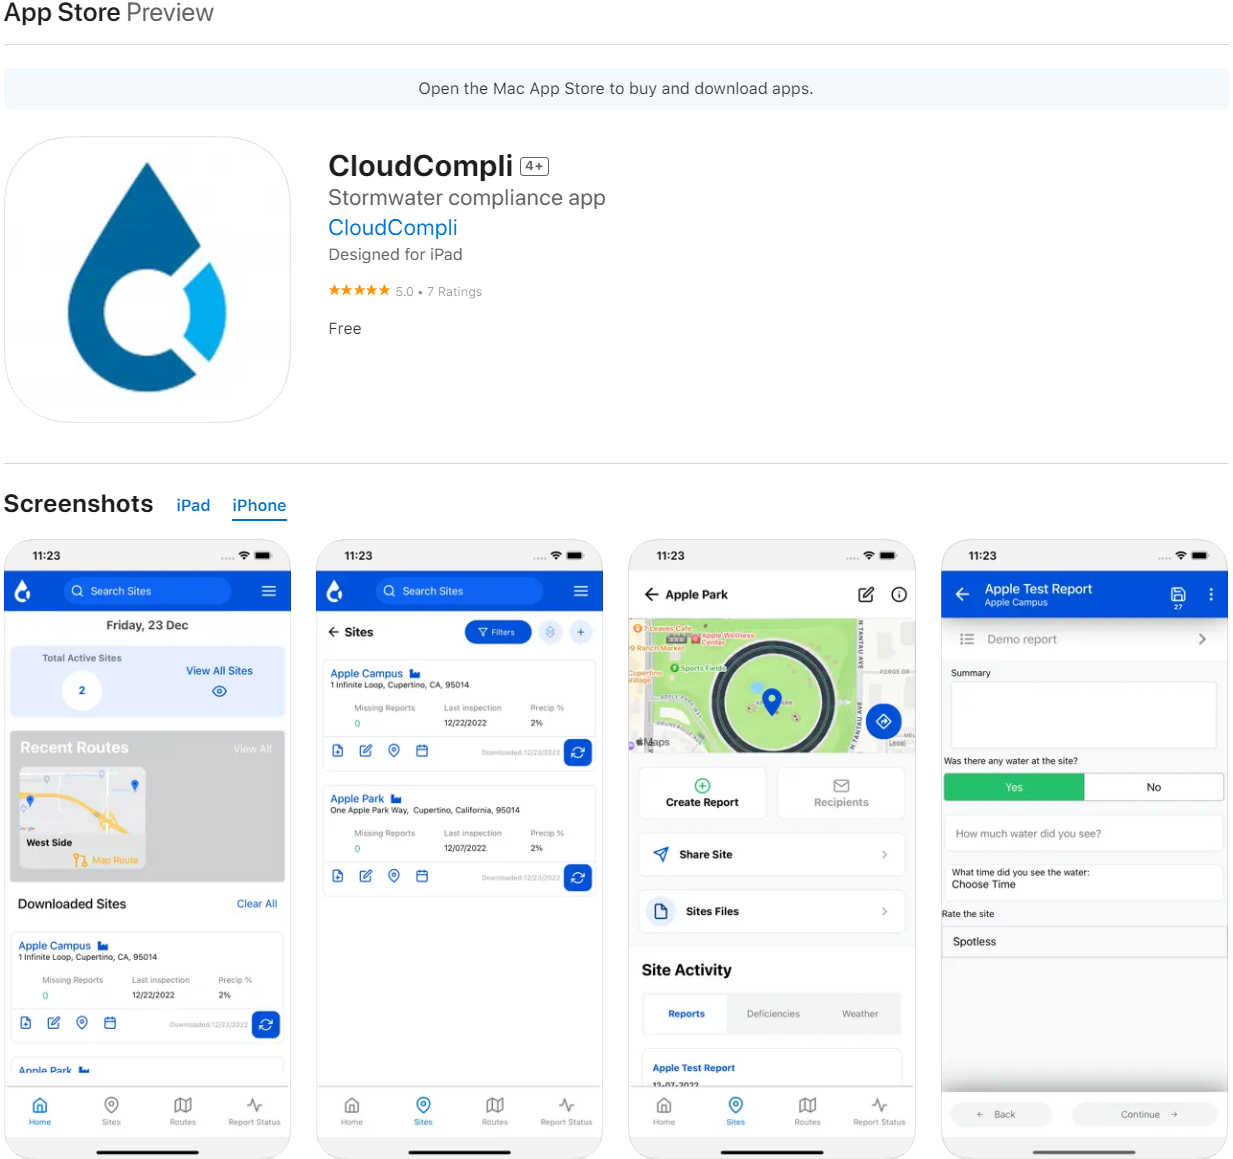Select Reports tab under Site Activity

coord(686,1014)
